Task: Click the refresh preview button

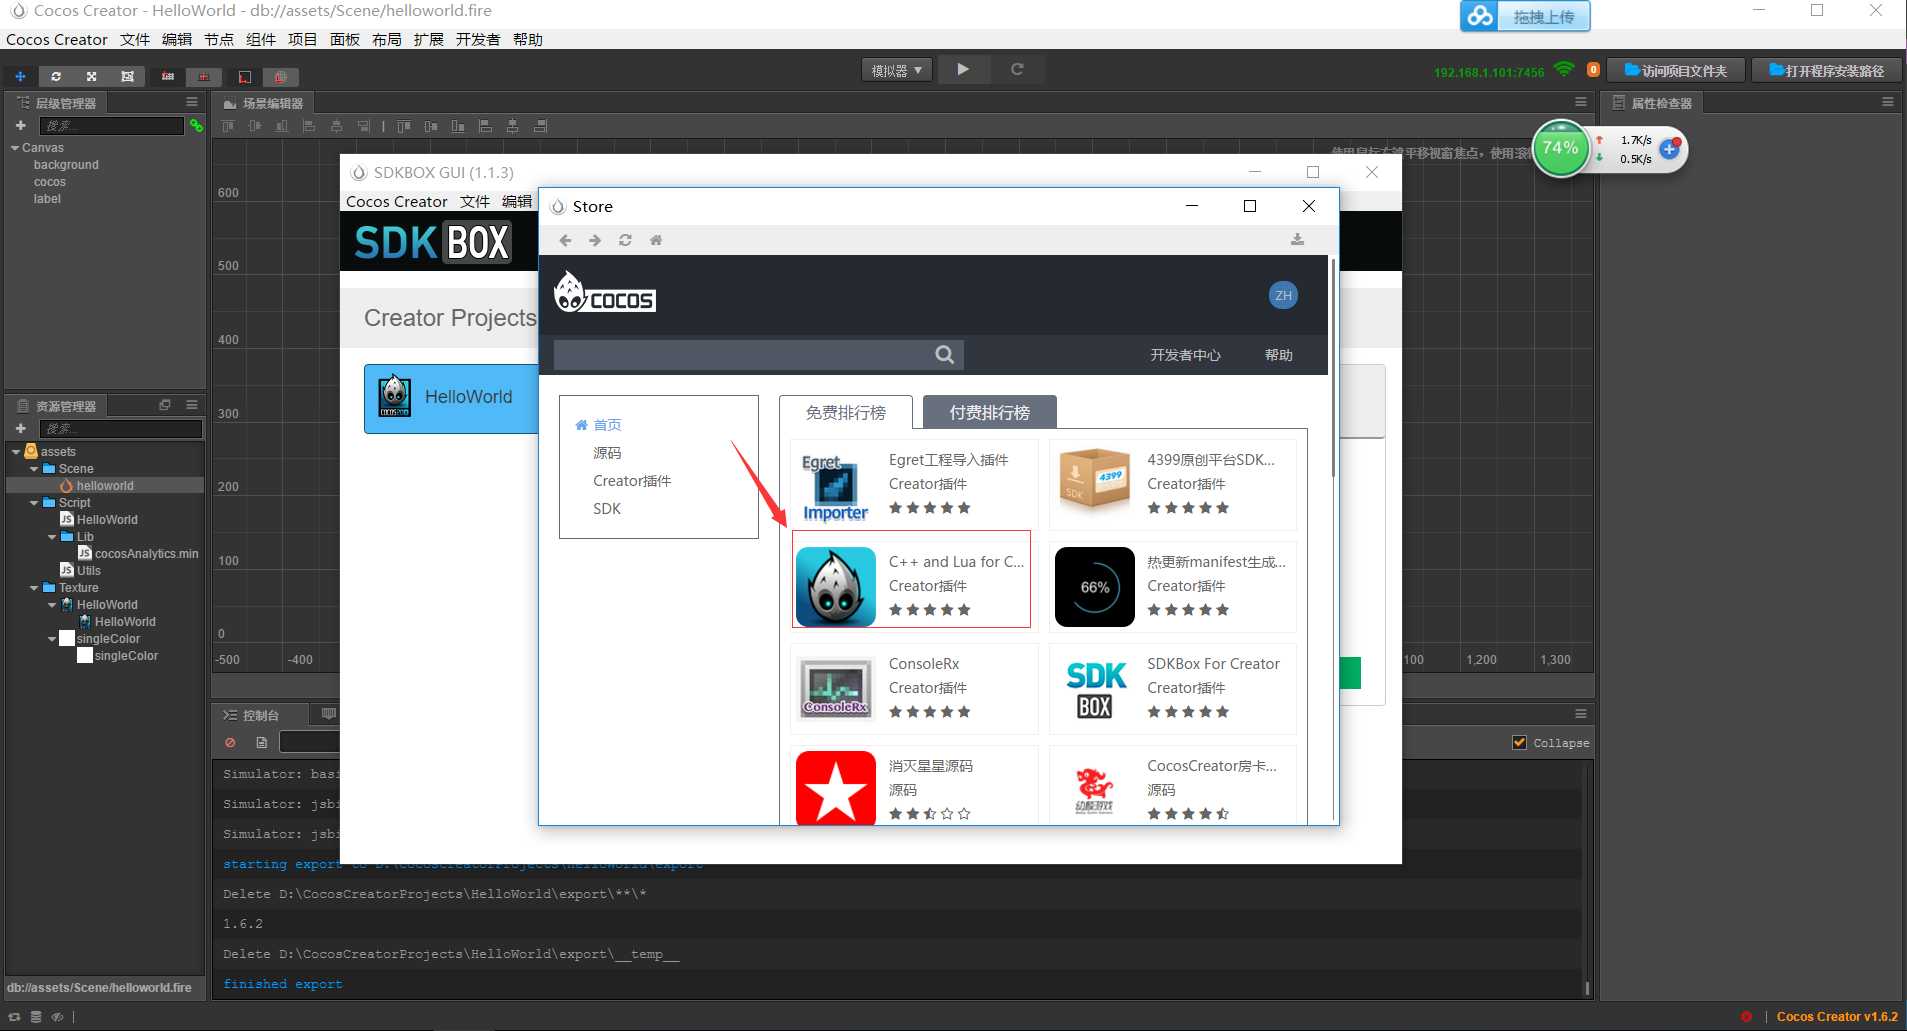Action: tap(1017, 69)
